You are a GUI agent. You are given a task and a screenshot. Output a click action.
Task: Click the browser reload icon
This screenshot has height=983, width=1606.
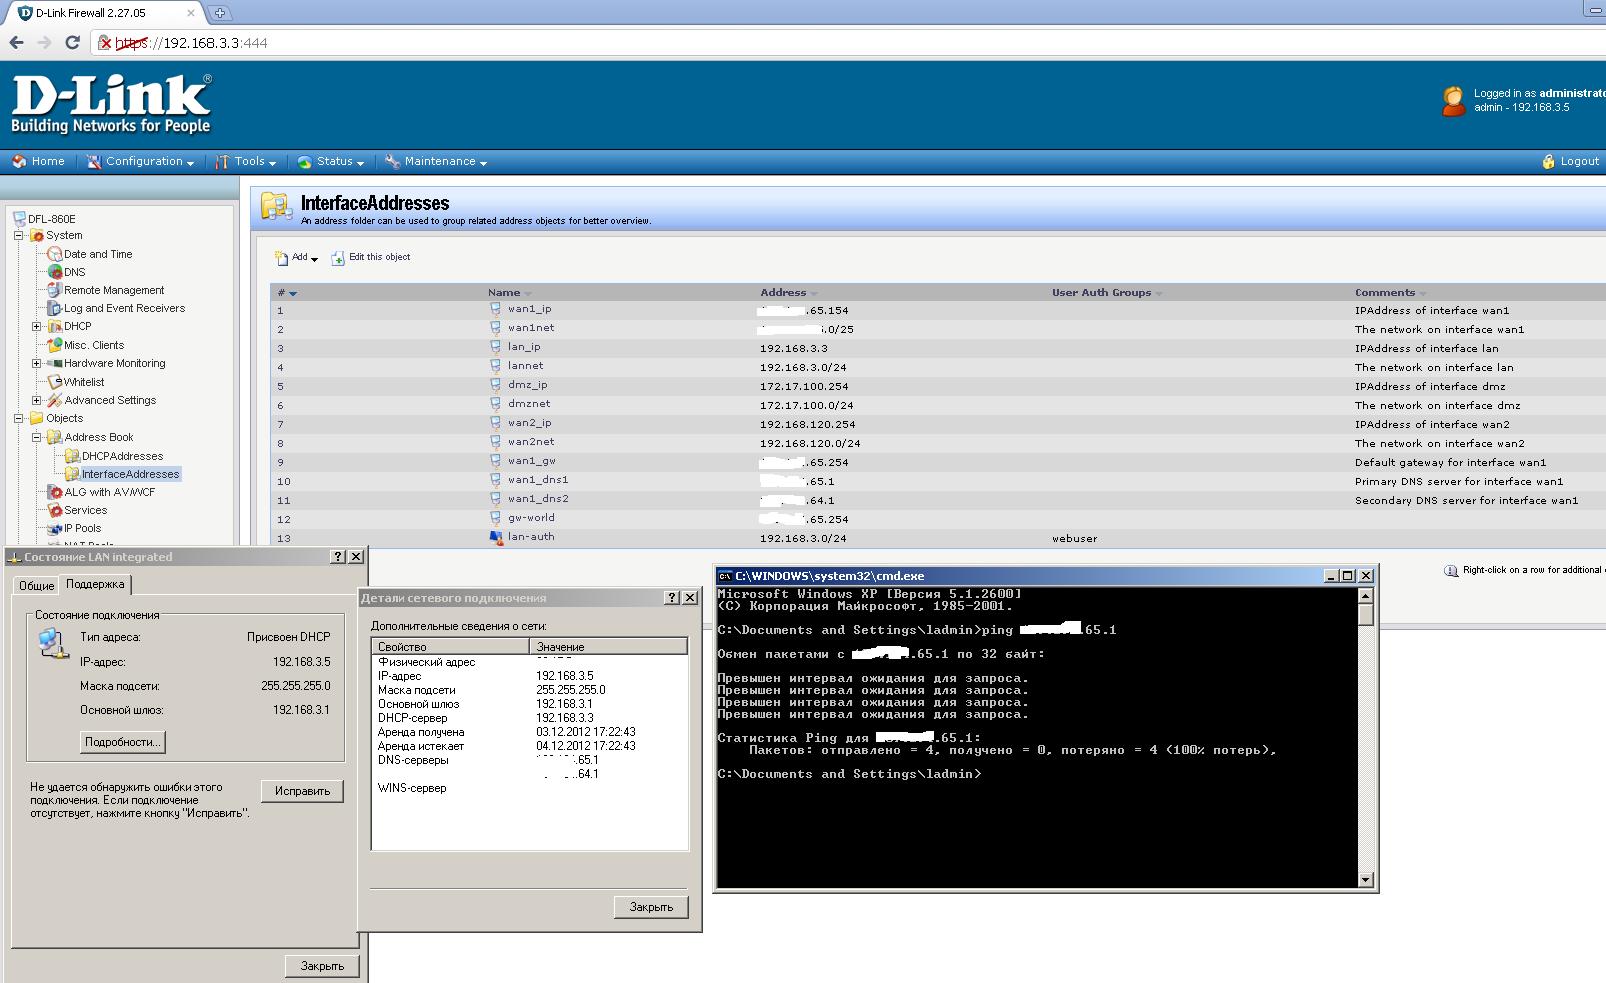click(x=72, y=43)
